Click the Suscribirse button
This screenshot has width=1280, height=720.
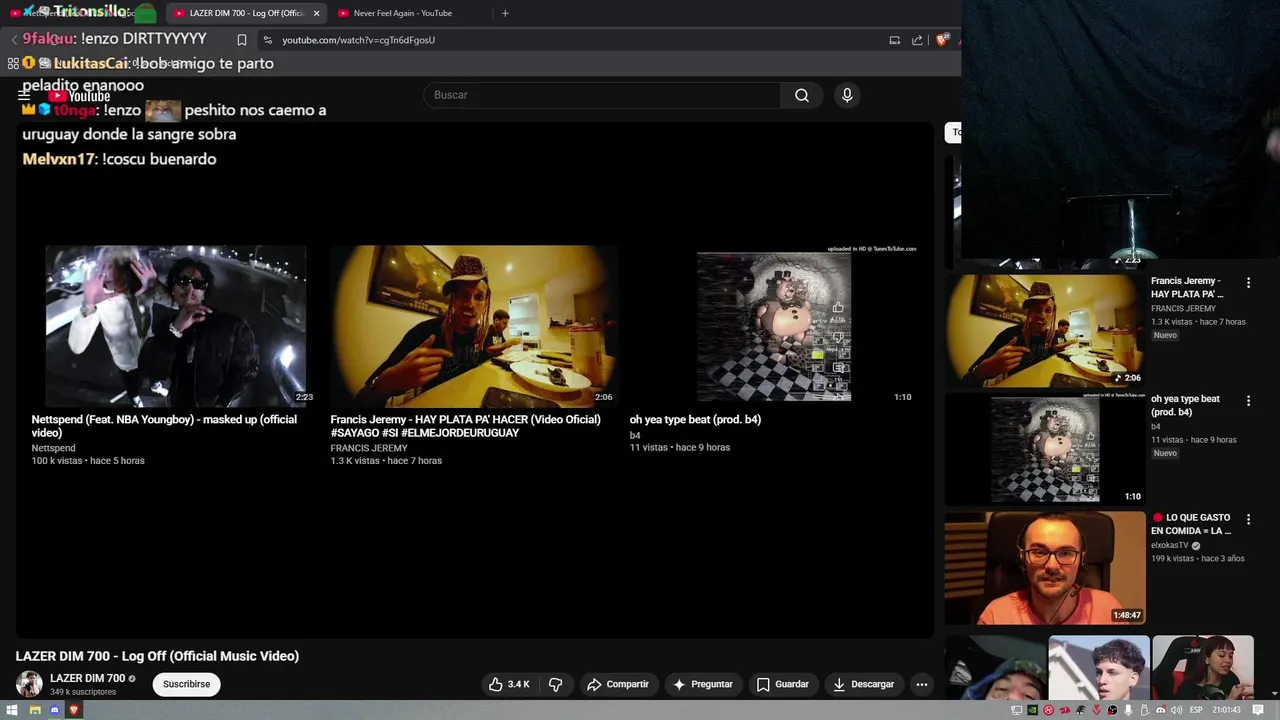[186, 684]
